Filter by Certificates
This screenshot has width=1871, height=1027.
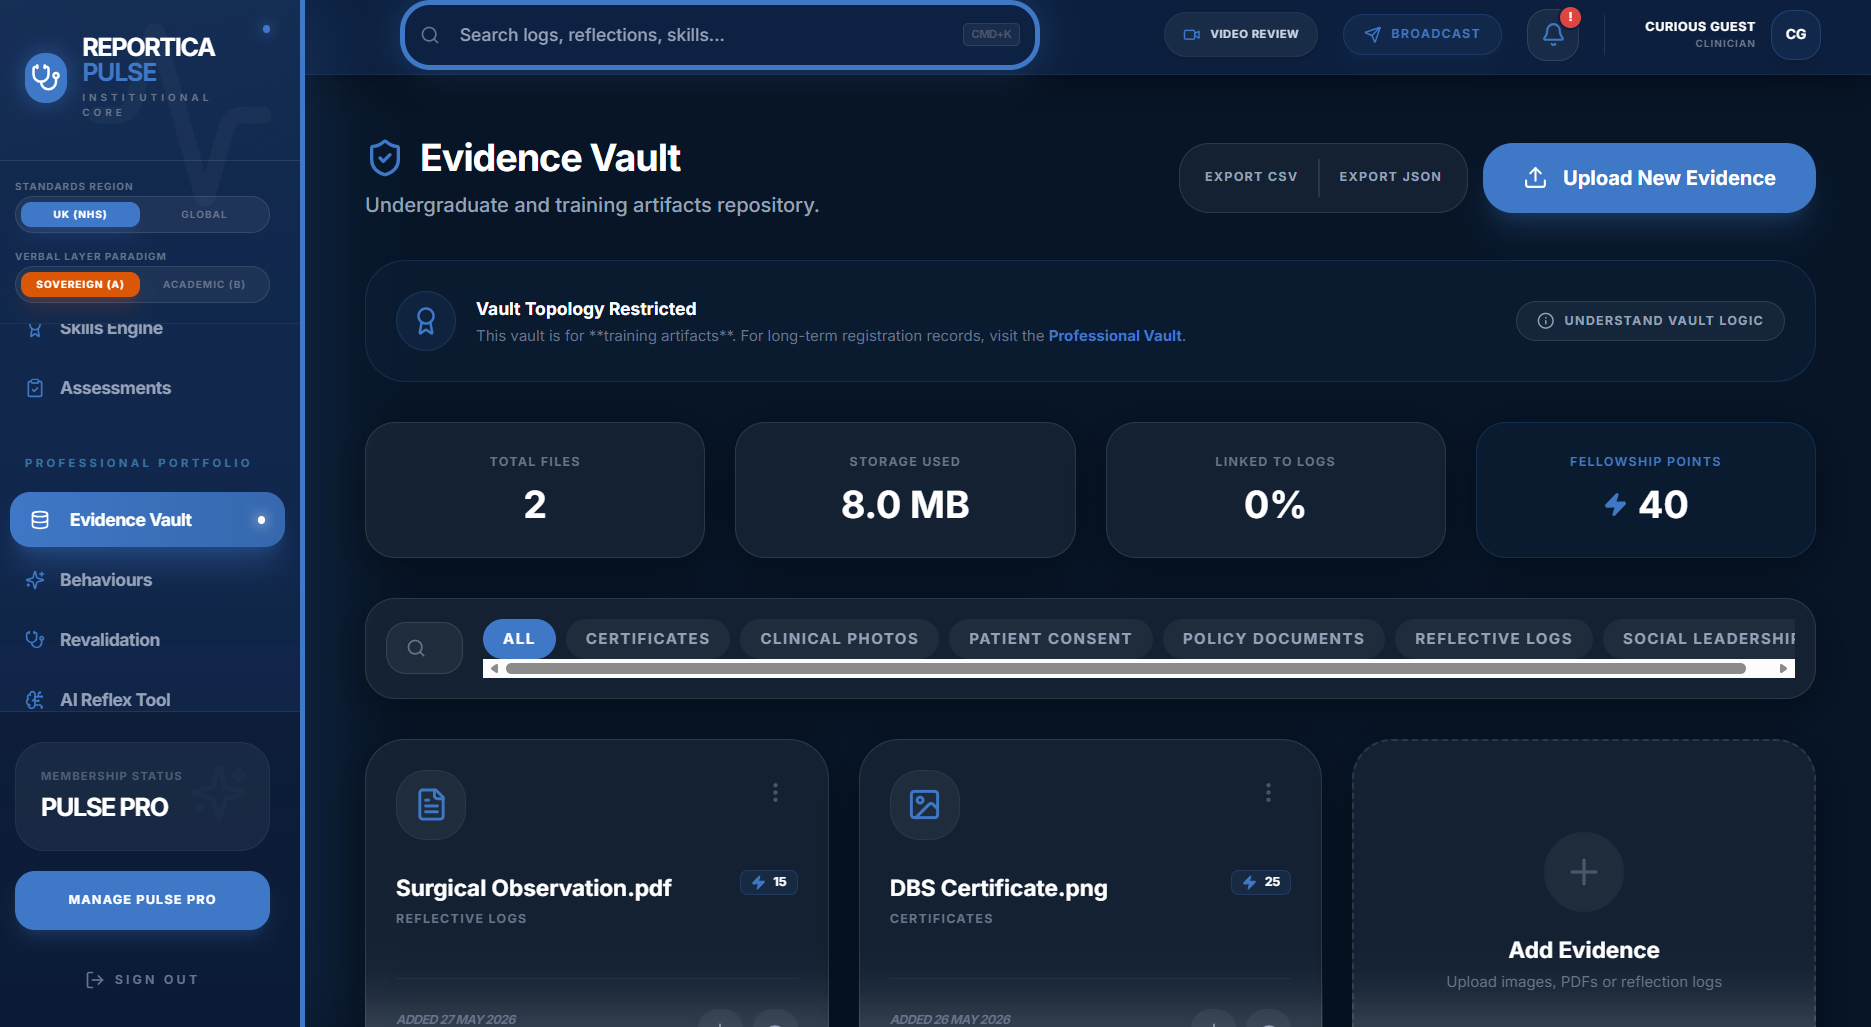click(648, 639)
